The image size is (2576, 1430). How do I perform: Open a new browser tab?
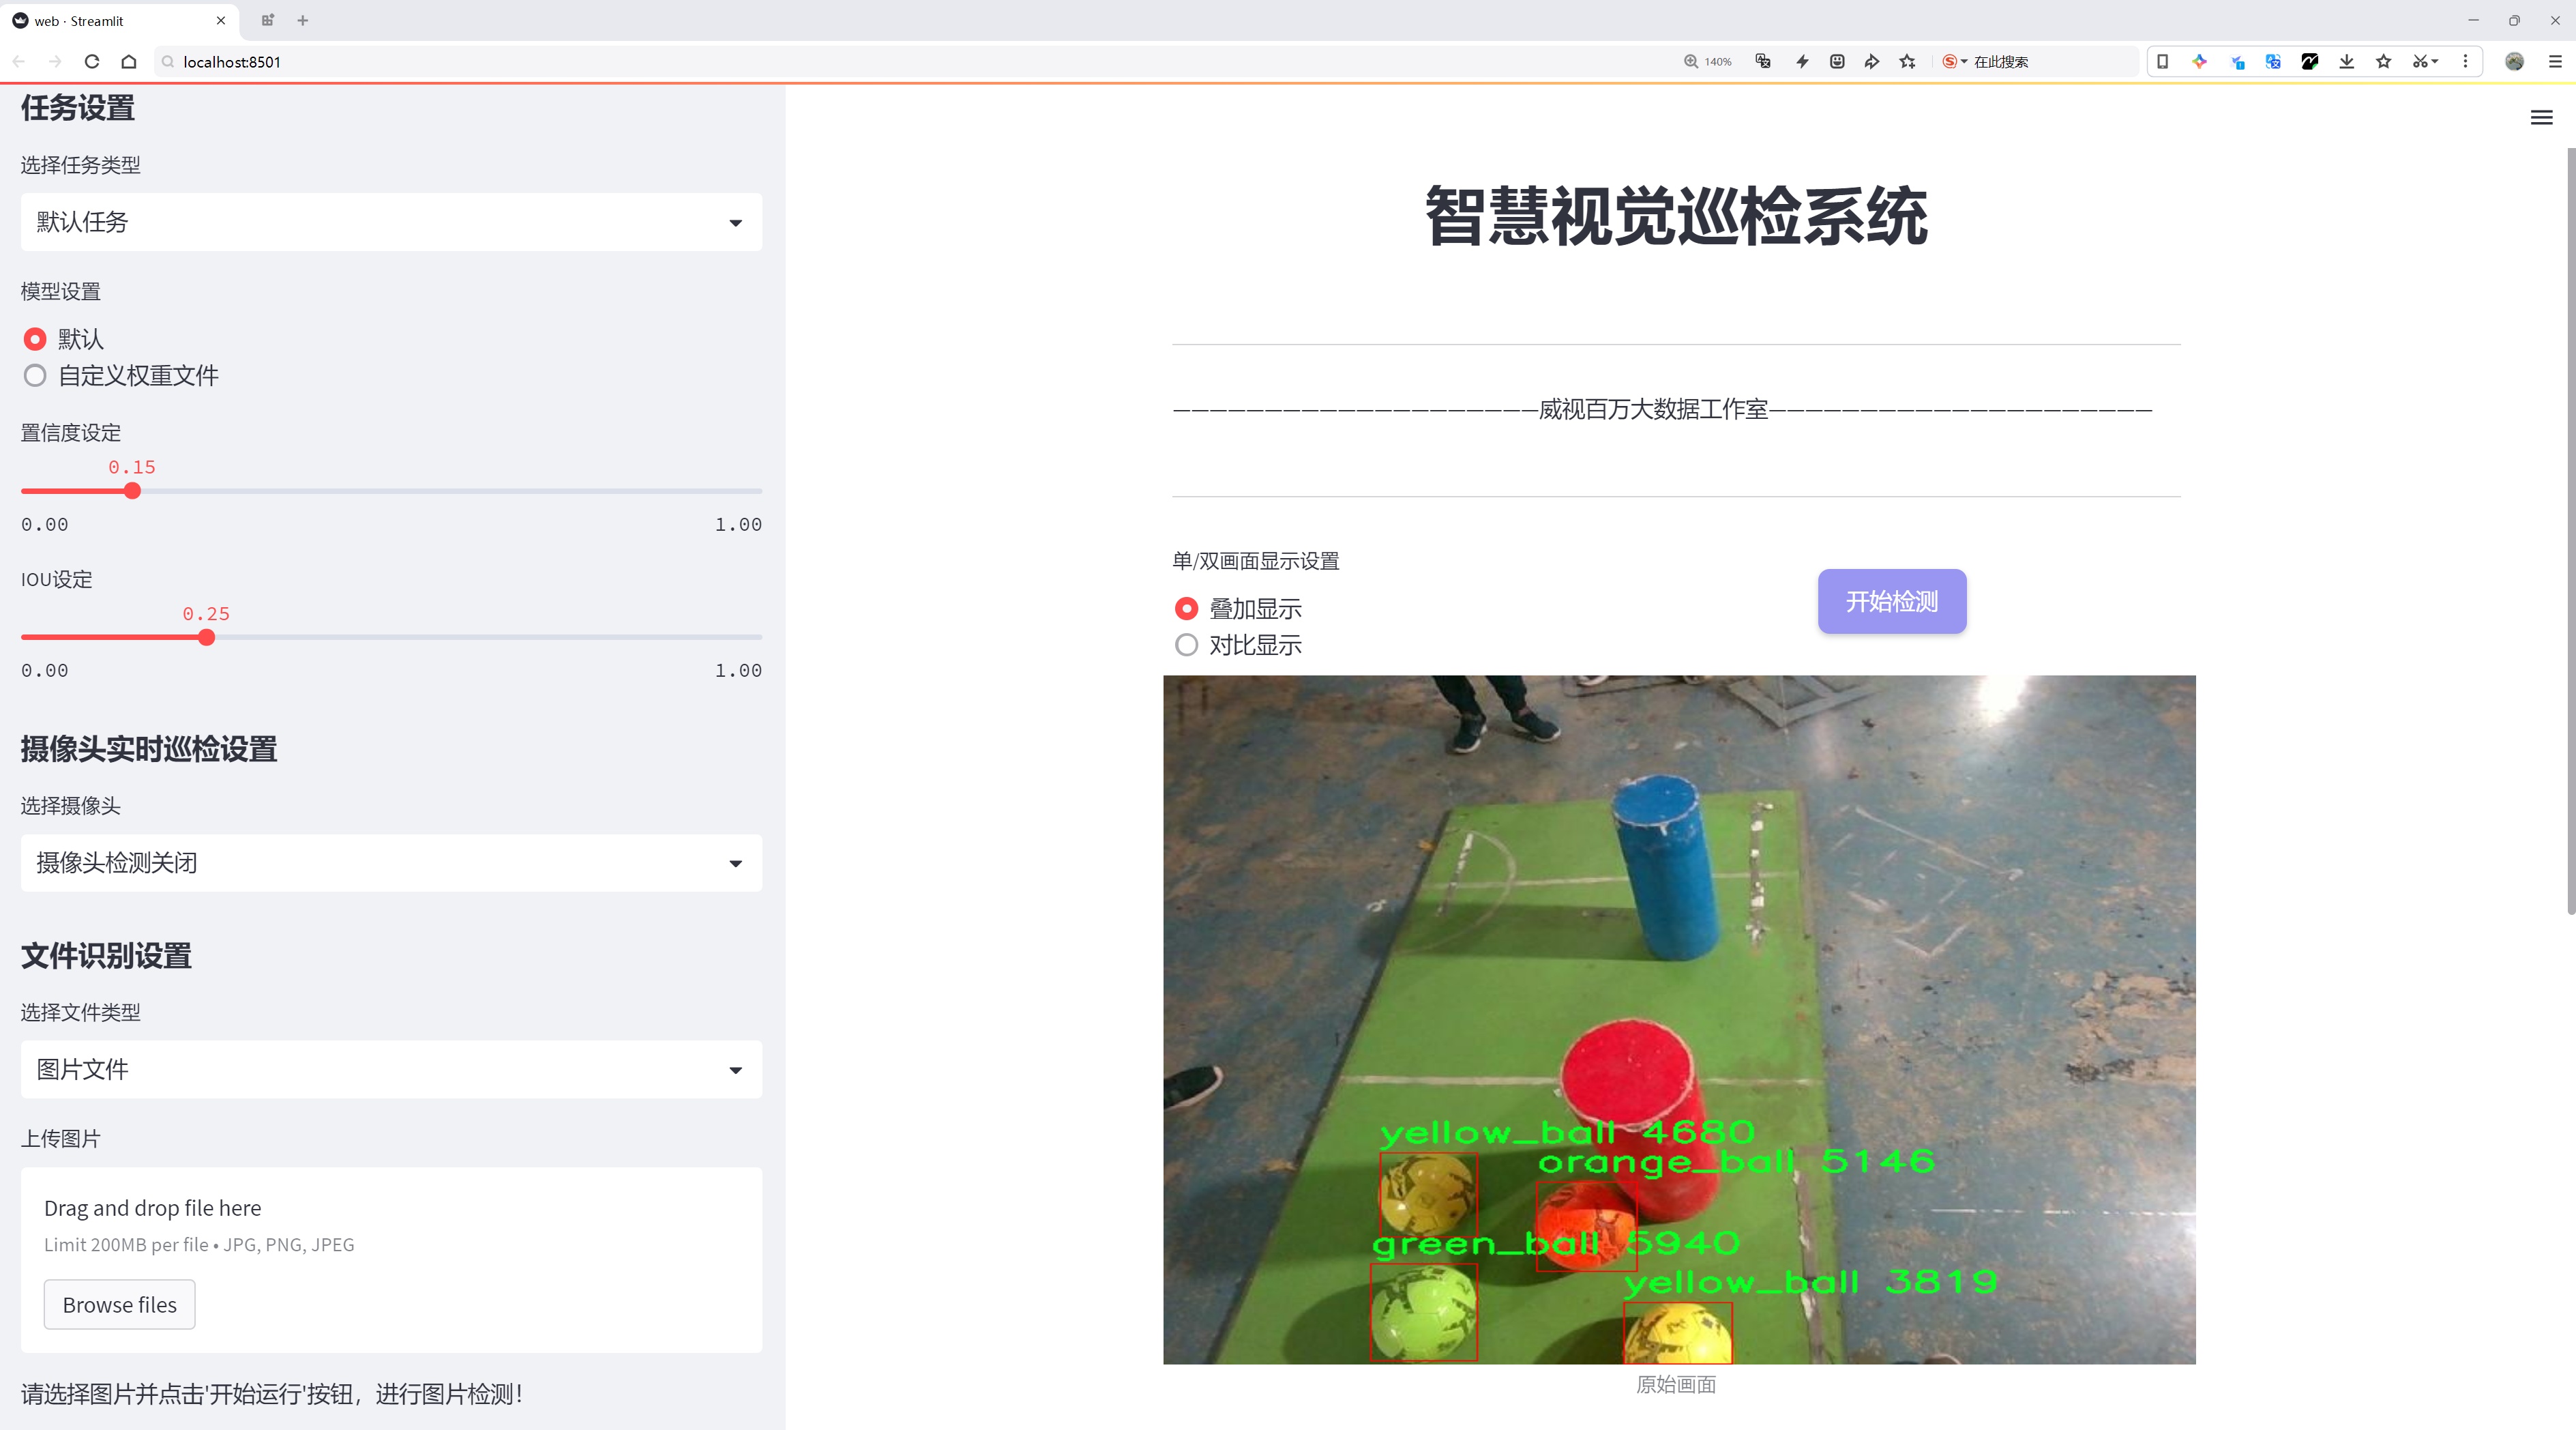(x=302, y=20)
